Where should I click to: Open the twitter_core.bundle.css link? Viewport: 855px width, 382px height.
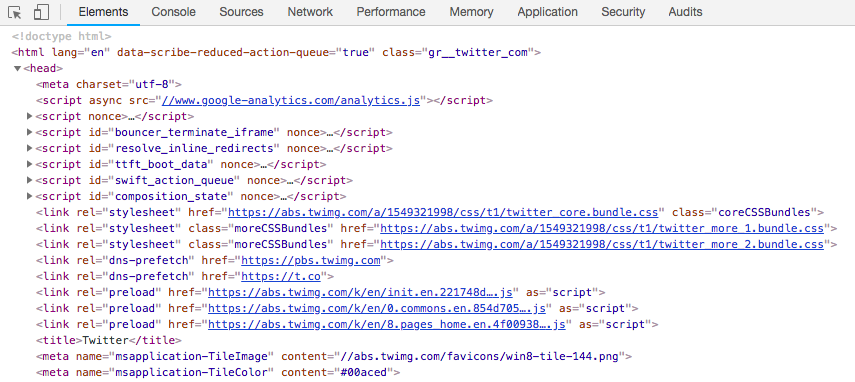point(444,213)
